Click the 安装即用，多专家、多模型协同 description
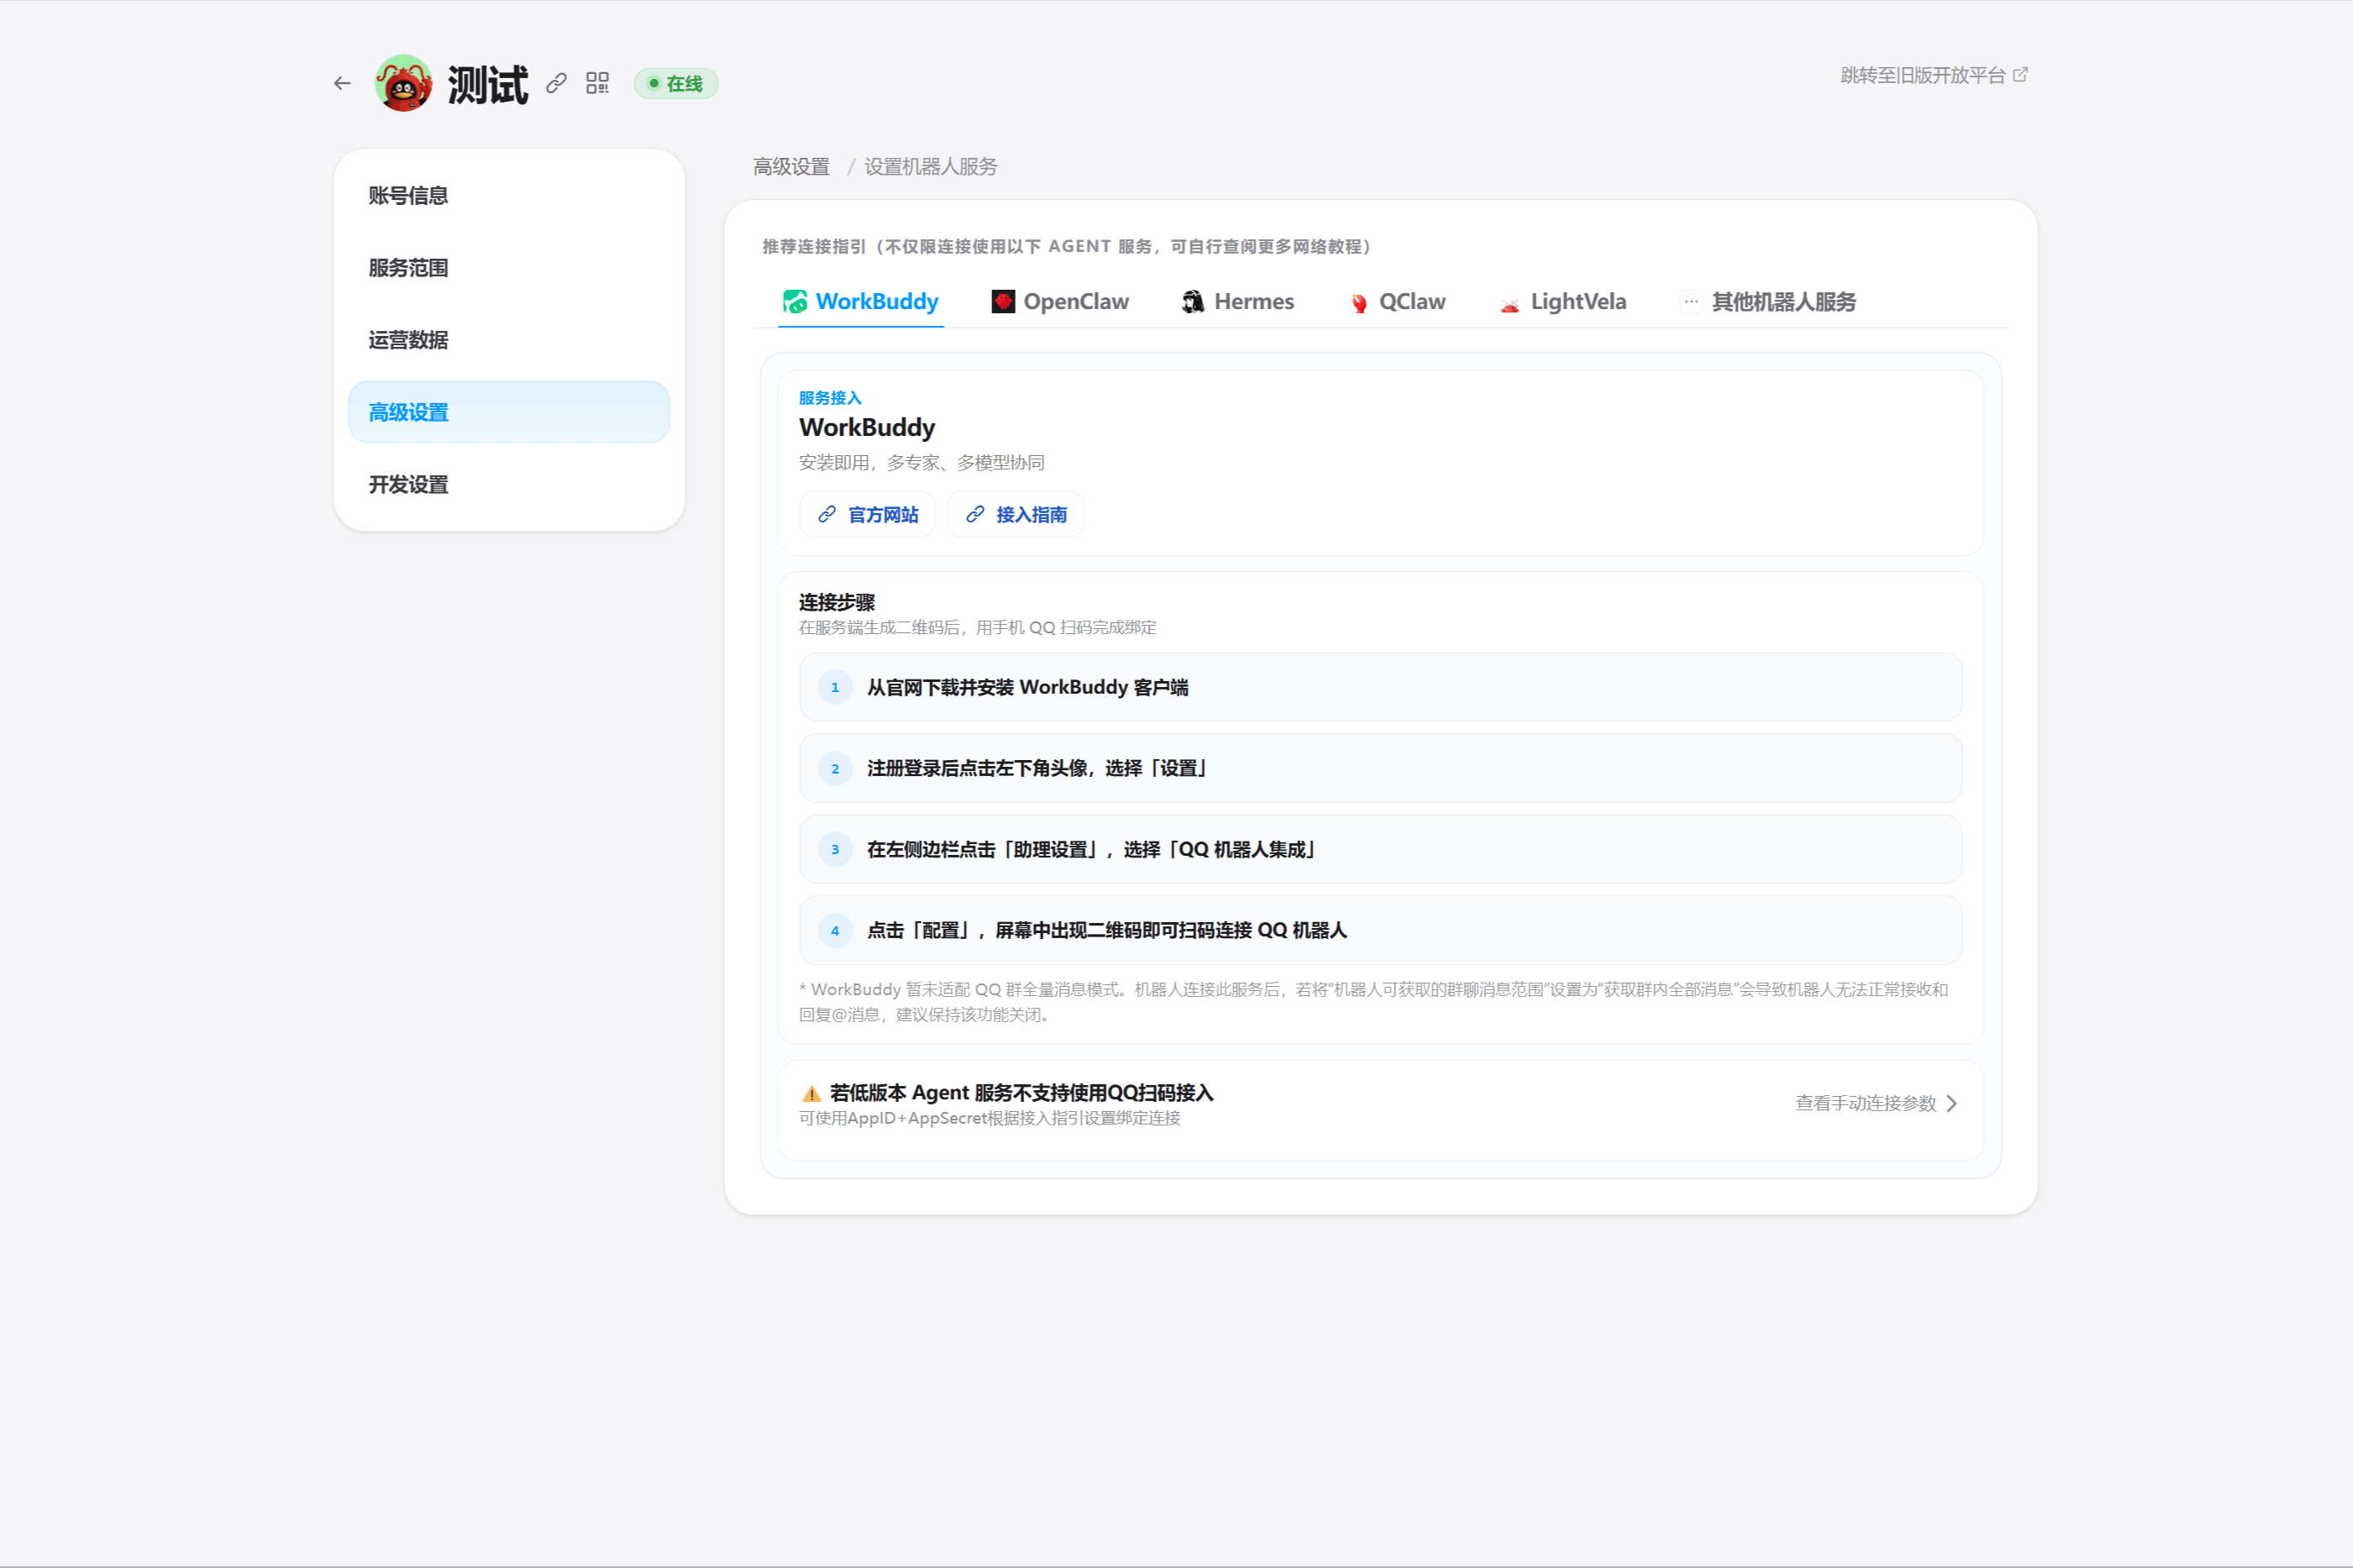Viewport: 2353px width, 1568px height. coord(922,462)
